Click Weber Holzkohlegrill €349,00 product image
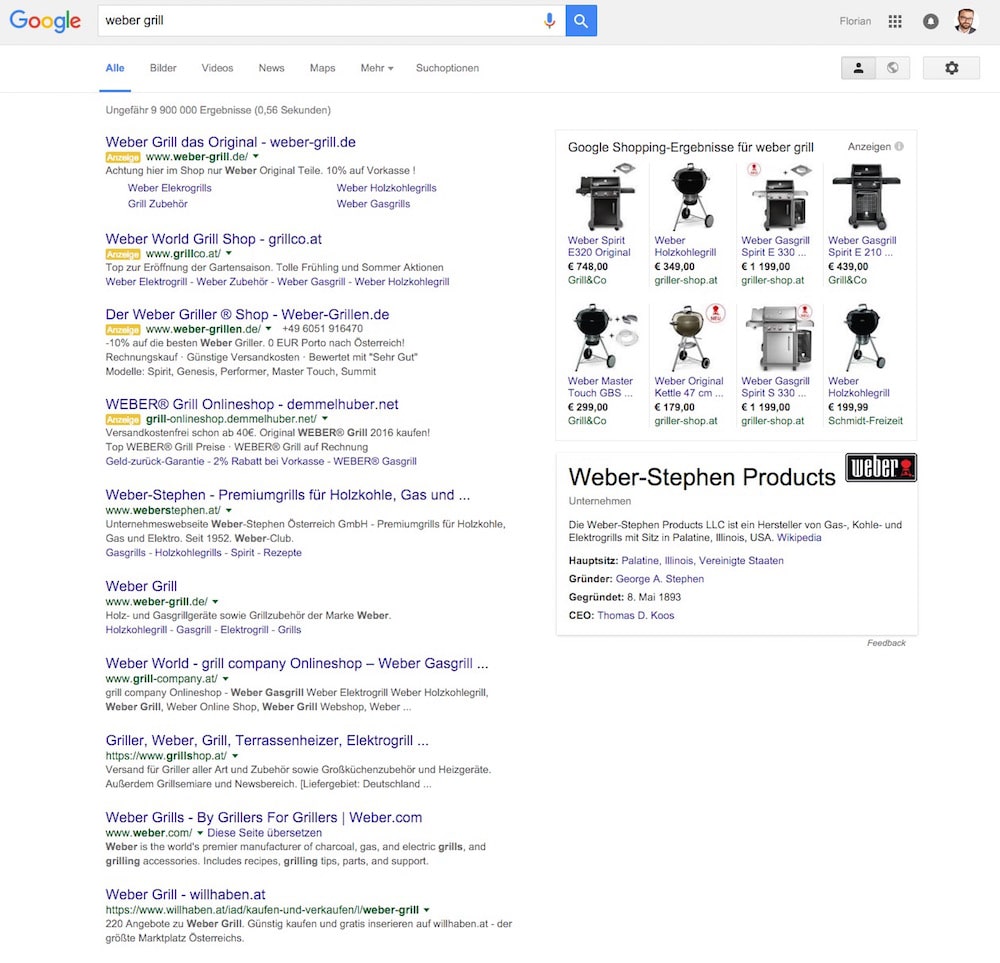Viewport: 1000px width, 963px height. [x=691, y=196]
